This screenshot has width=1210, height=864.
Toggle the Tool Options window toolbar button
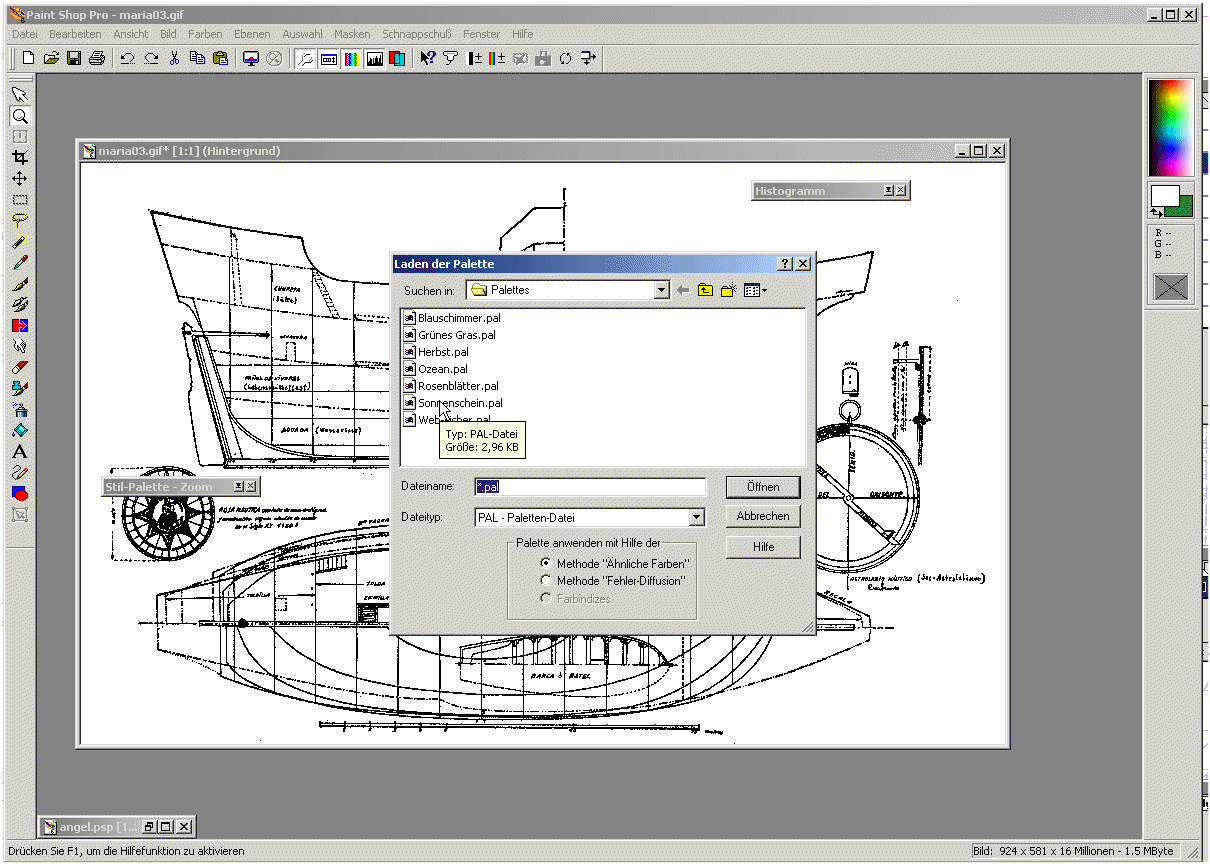[x=329, y=58]
